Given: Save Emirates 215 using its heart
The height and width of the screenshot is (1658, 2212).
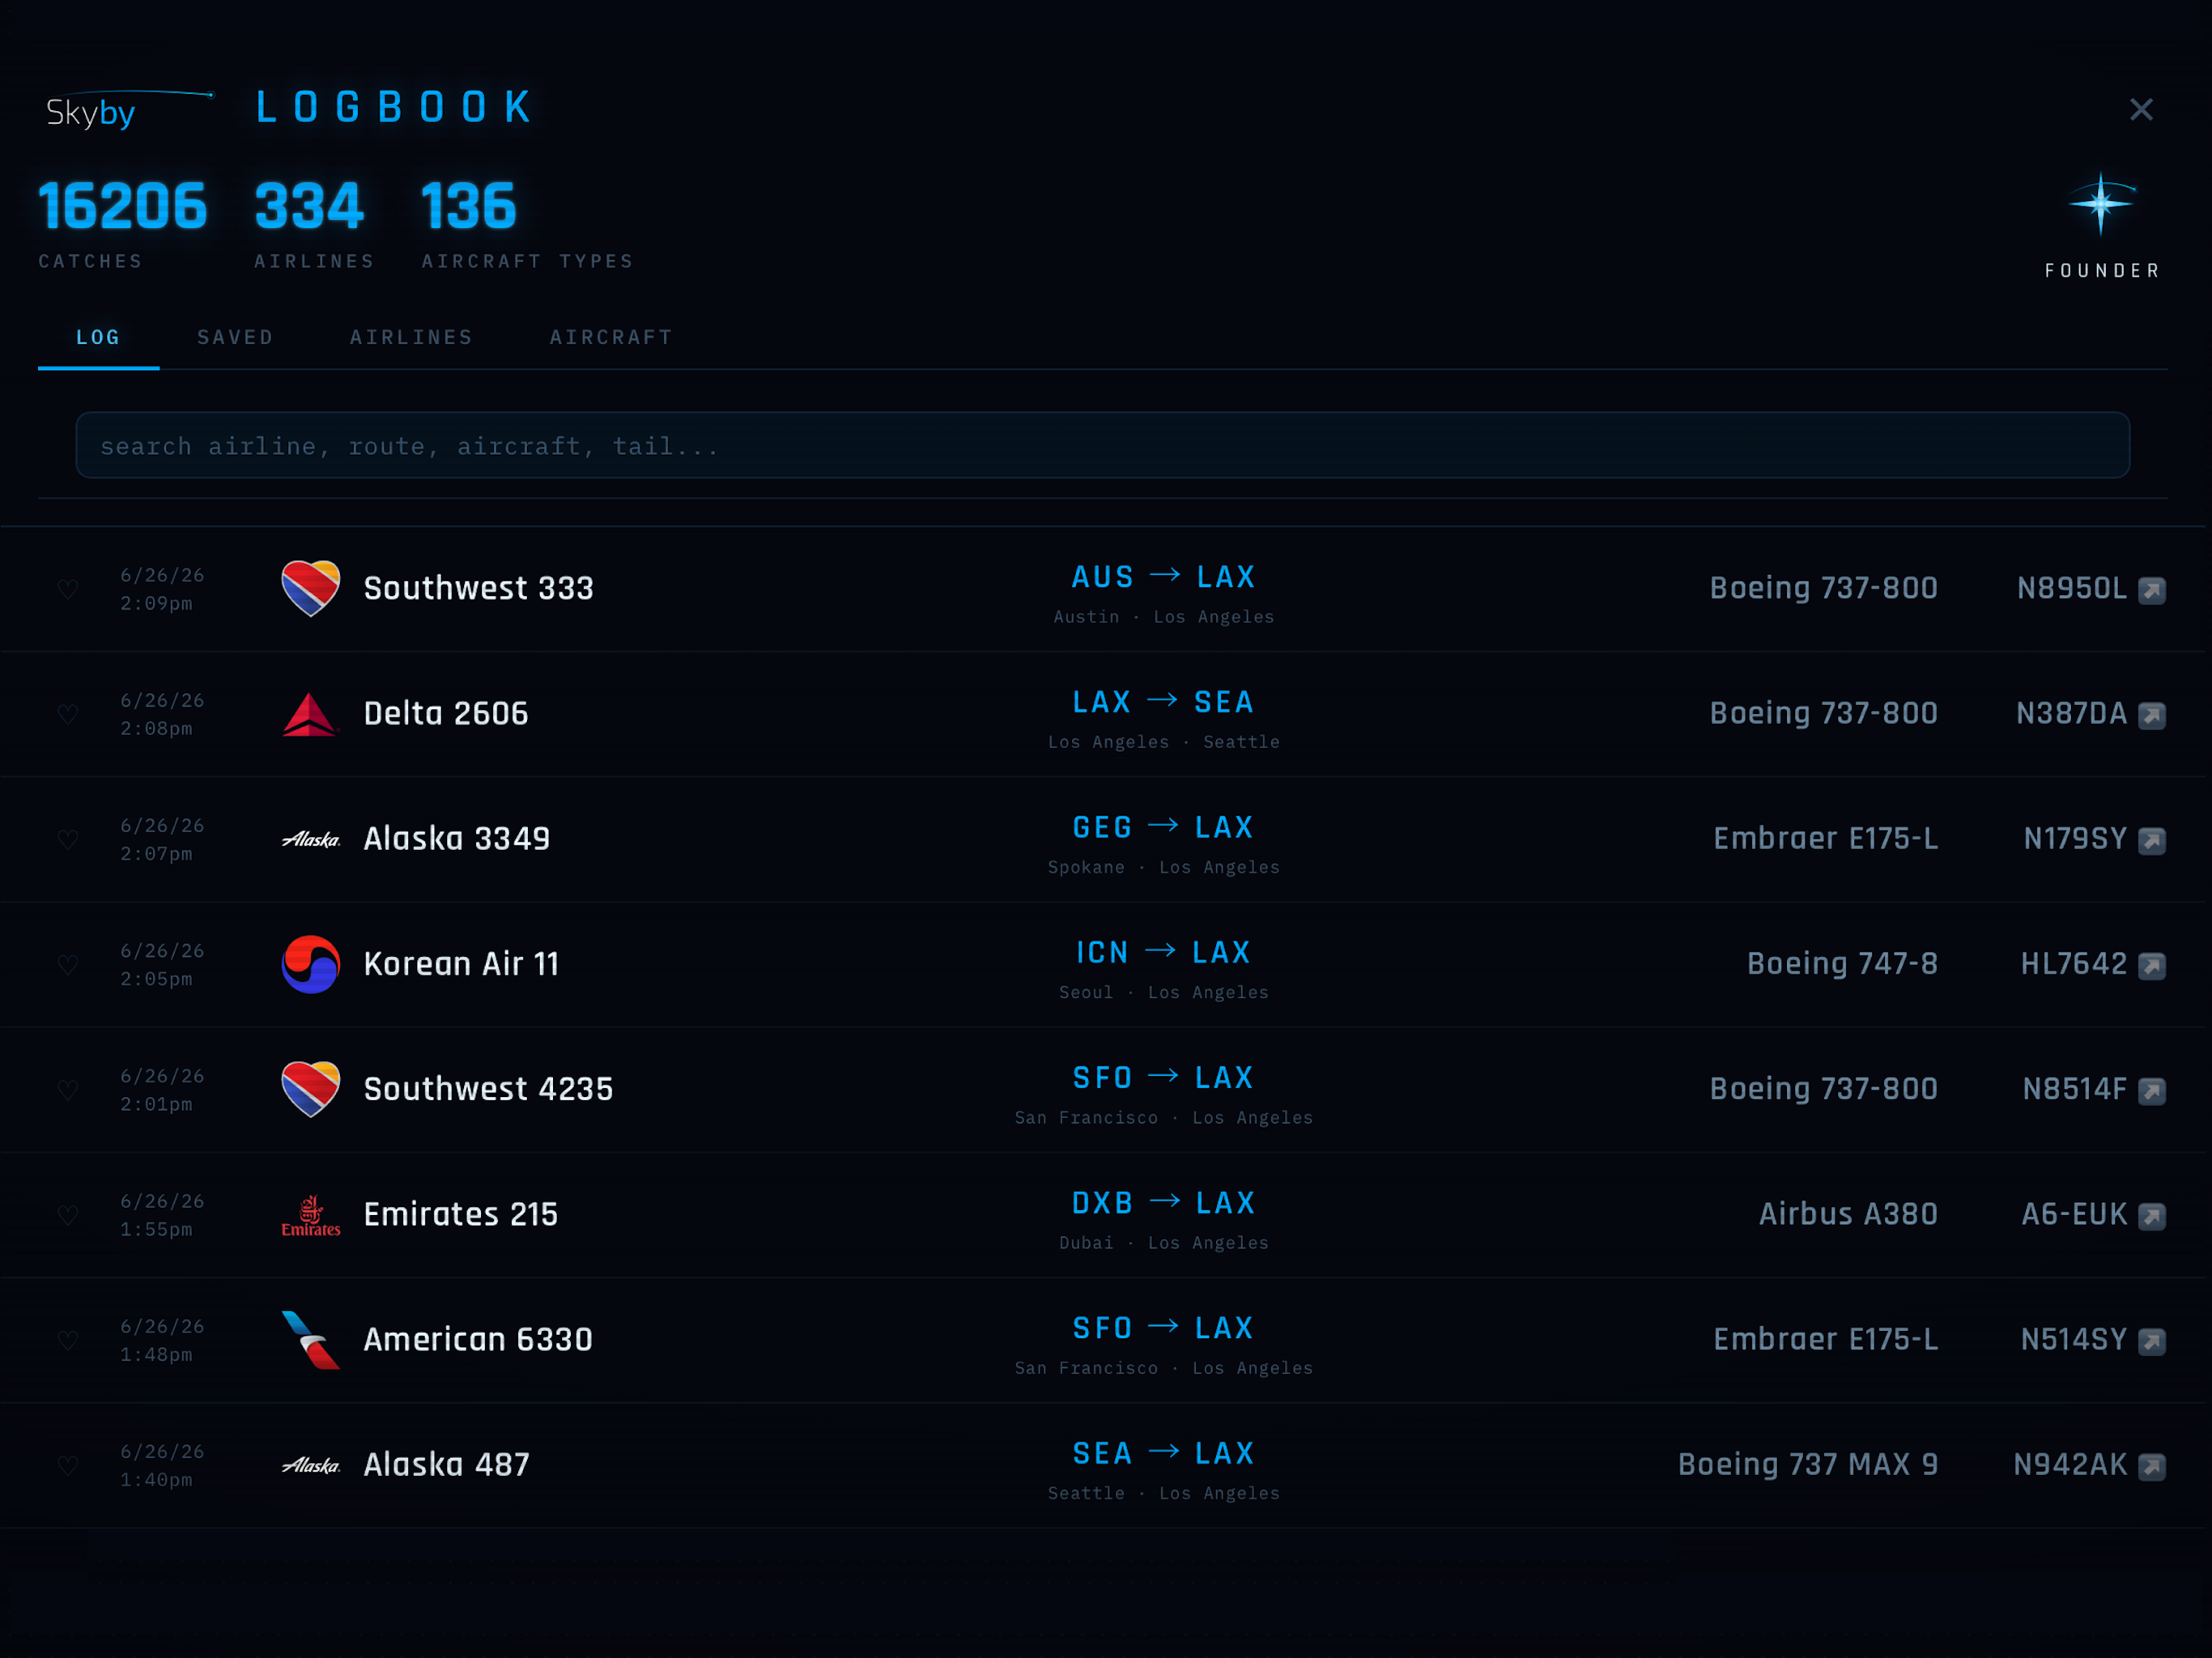Looking at the screenshot, I should tap(68, 1214).
